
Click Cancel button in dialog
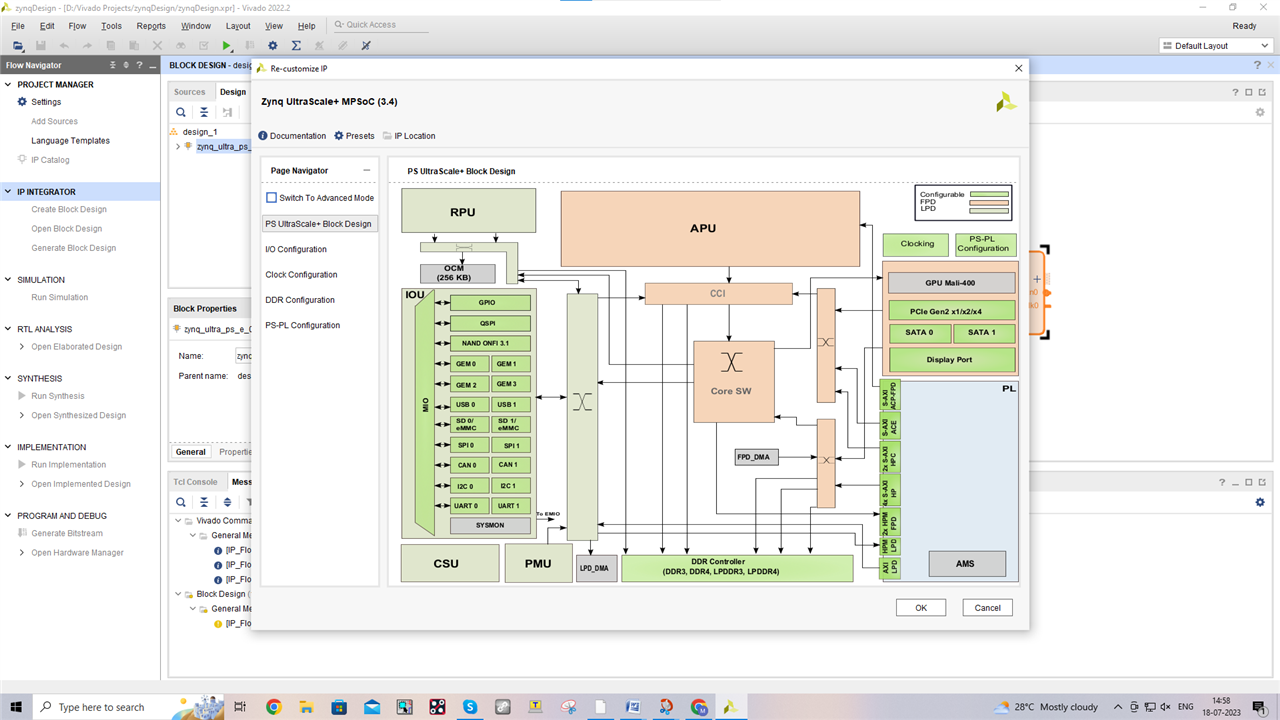tap(988, 607)
